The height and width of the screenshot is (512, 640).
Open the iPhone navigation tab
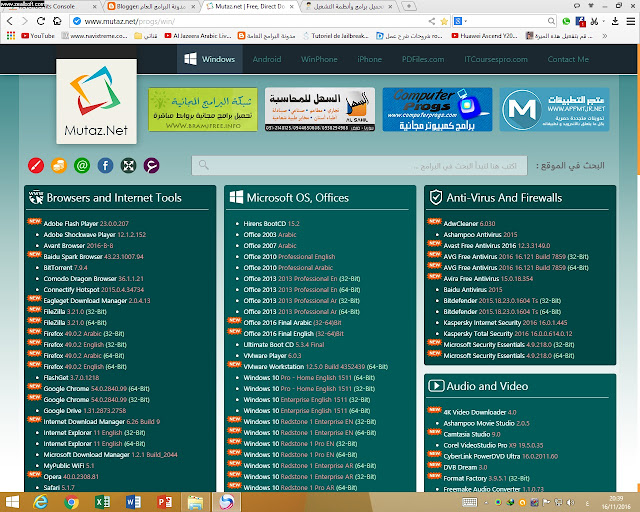click(x=369, y=59)
